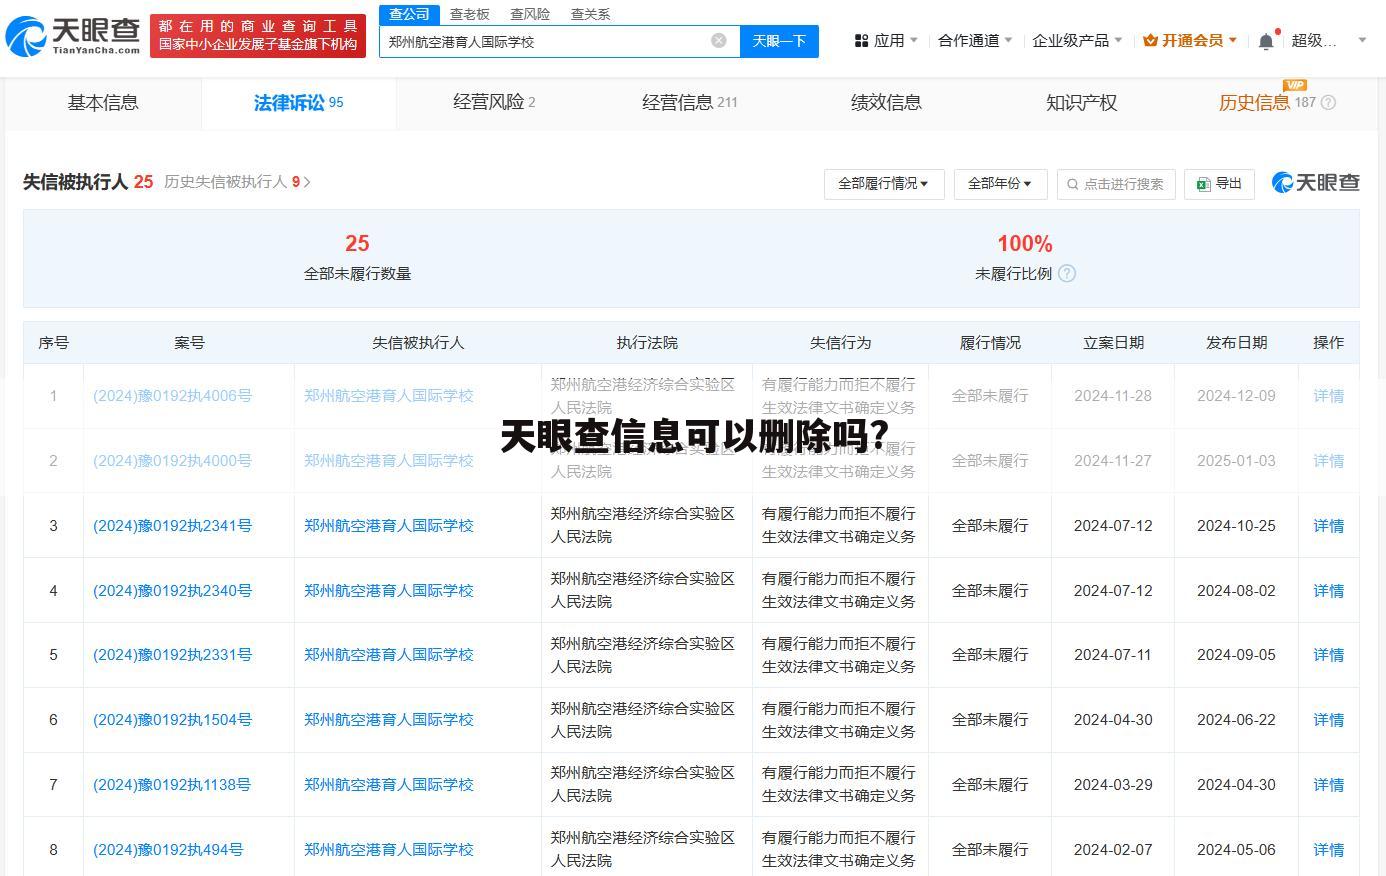
Task: Open the 应用 grid menu
Action: 886,41
